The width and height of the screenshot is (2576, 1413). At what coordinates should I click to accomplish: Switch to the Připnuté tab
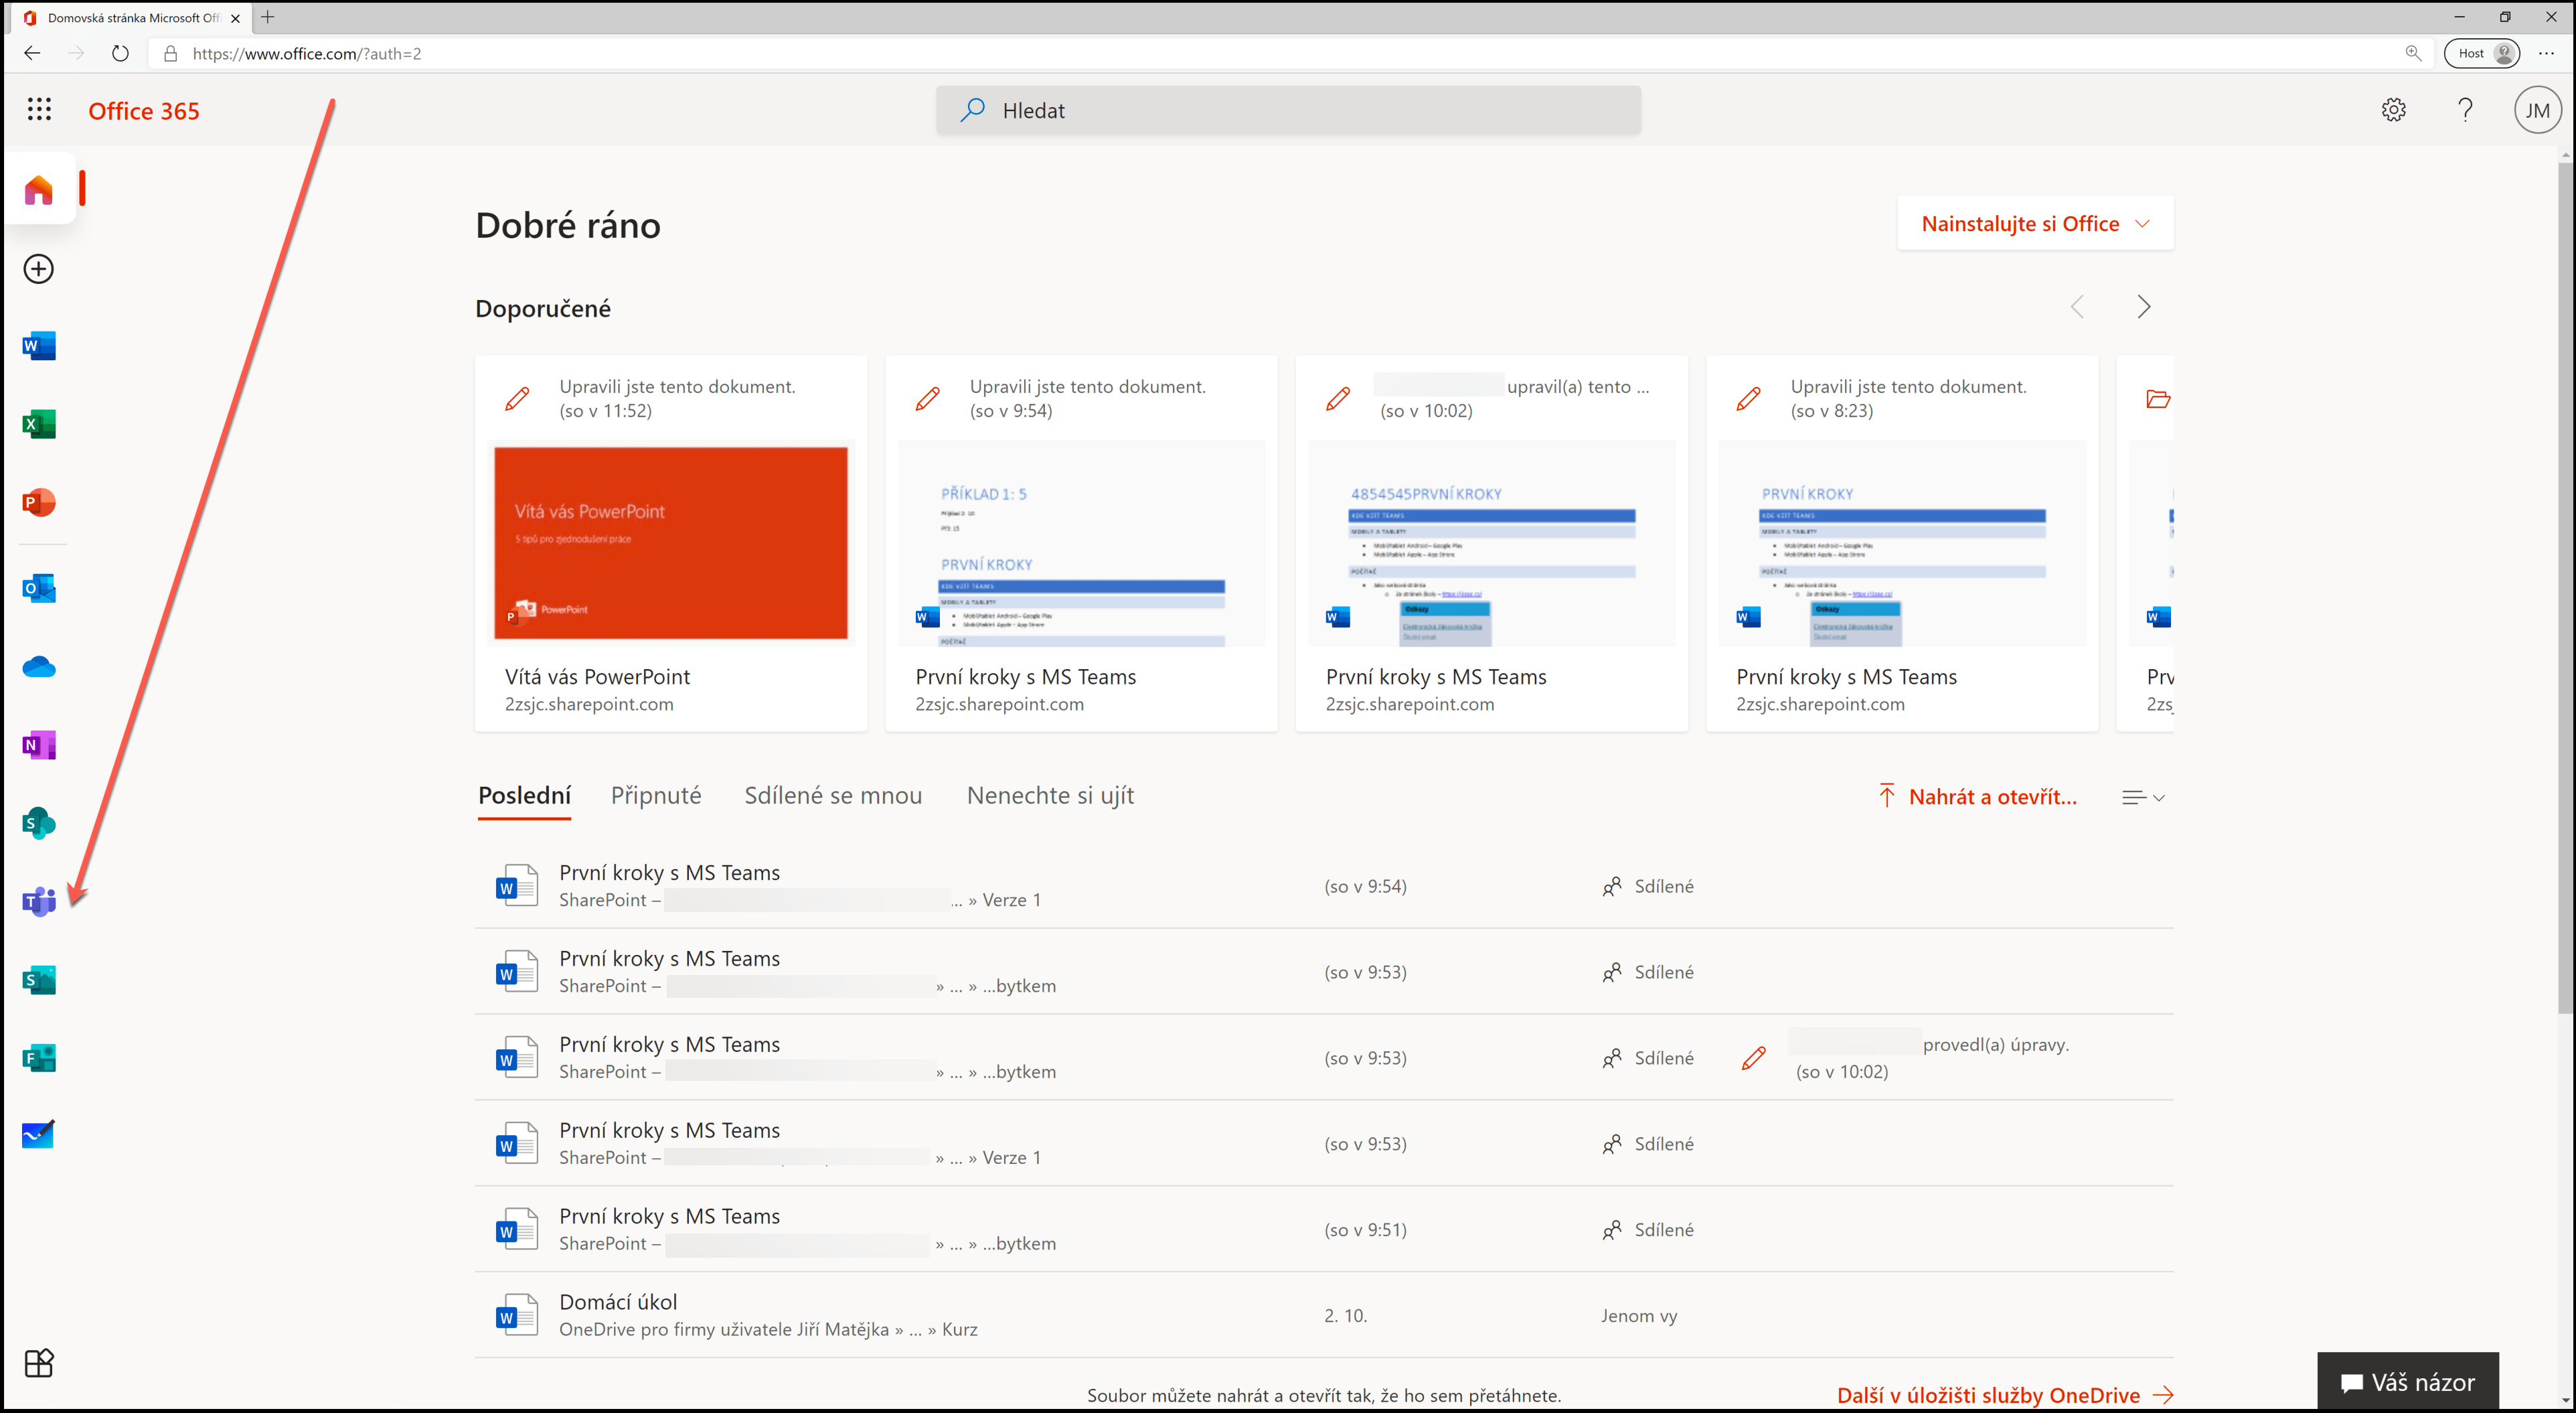656,796
